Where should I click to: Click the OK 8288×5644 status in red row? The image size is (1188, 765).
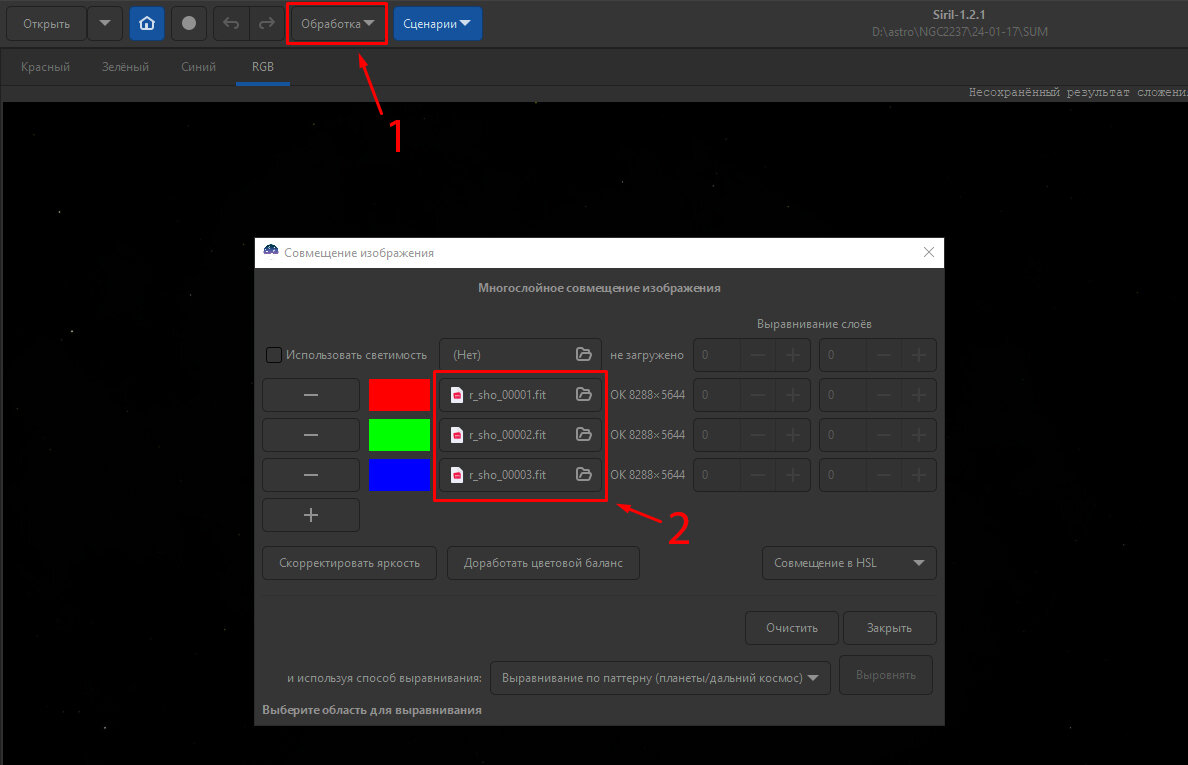coord(647,395)
